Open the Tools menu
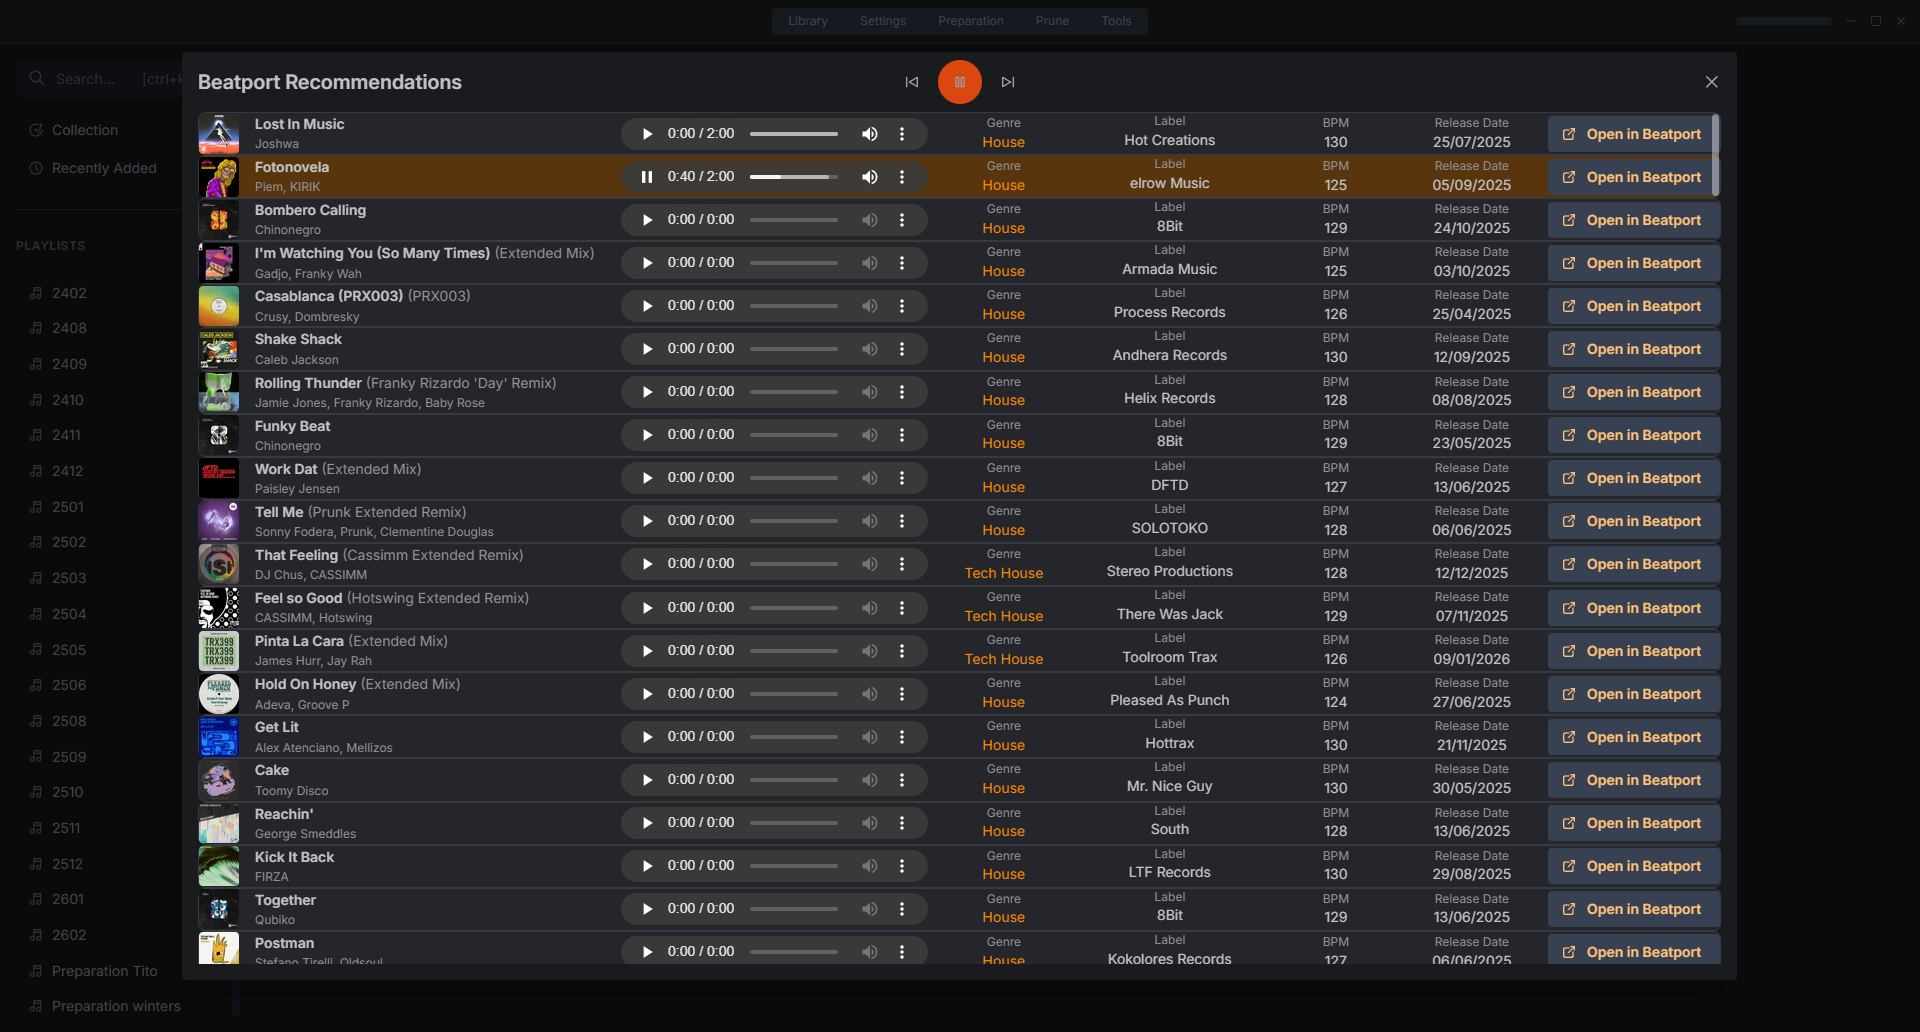1920x1032 pixels. 1116,20
